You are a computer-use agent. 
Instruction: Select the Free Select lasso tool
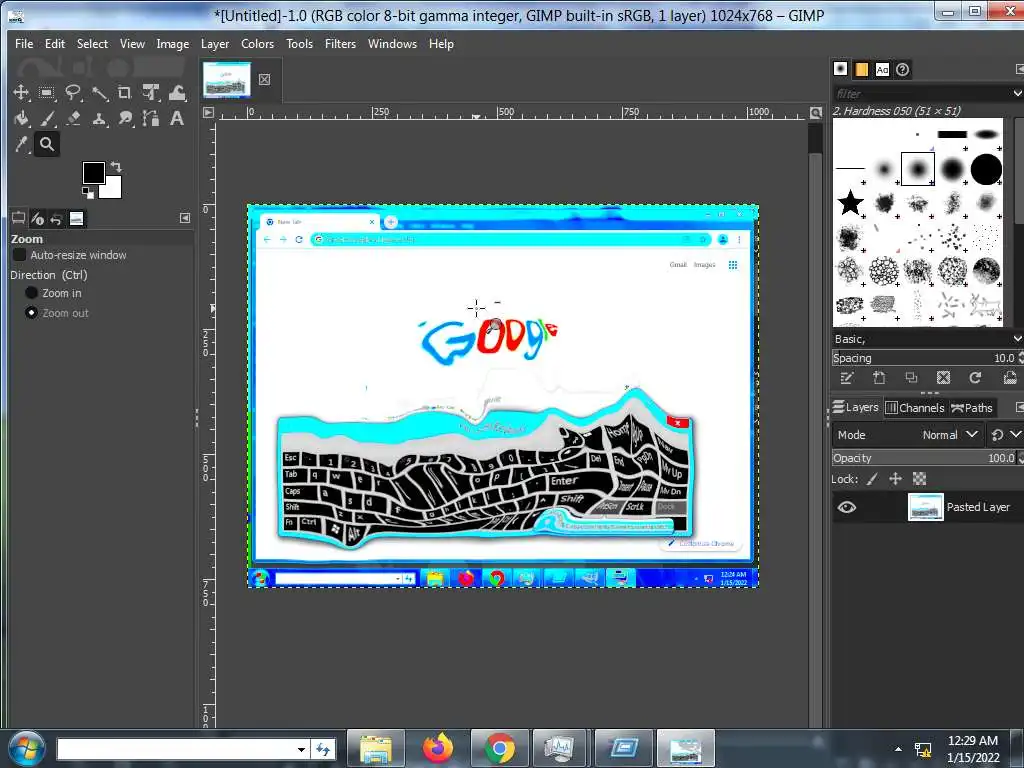coord(72,92)
